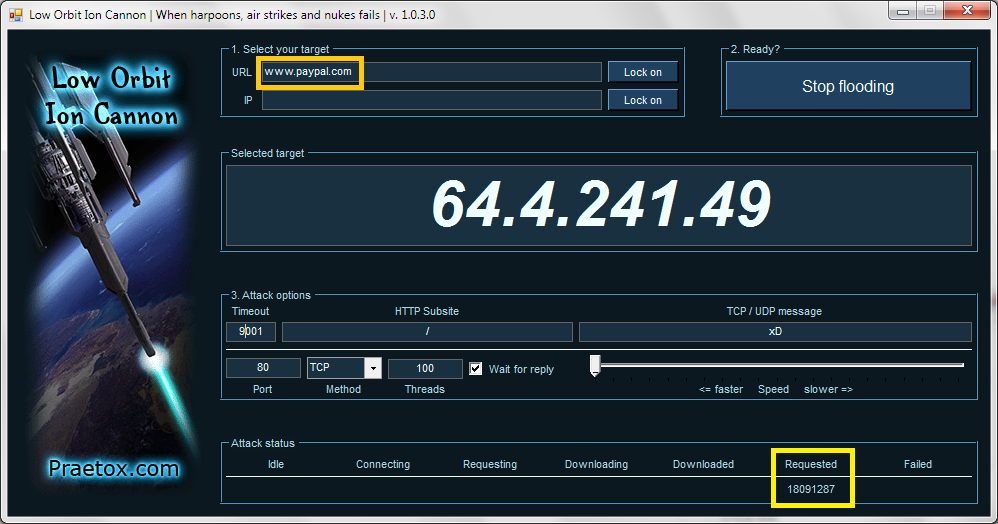Click the application icon in the title bar
998x524 pixels.
16,14
